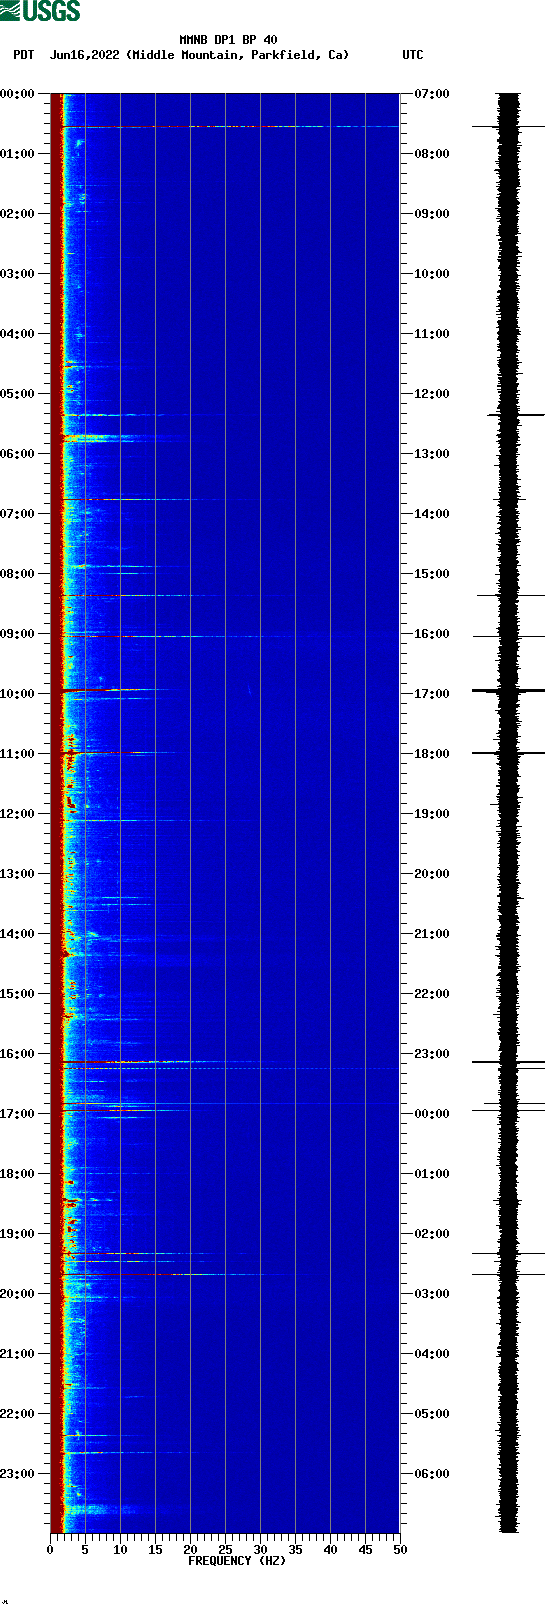The width and height of the screenshot is (552, 1613).
Task: Click date text 'Jun16,2022'
Action: tap(85, 55)
